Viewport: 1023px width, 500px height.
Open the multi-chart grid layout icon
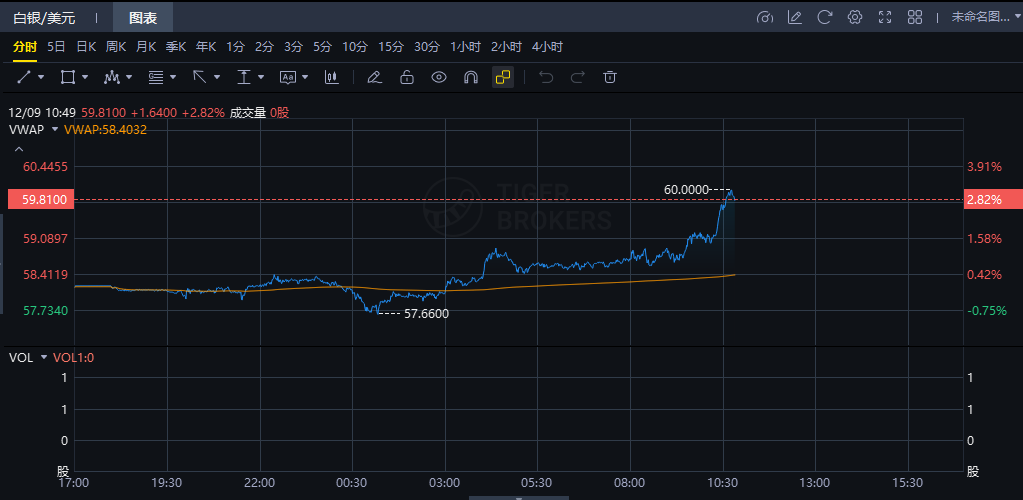[x=914, y=17]
